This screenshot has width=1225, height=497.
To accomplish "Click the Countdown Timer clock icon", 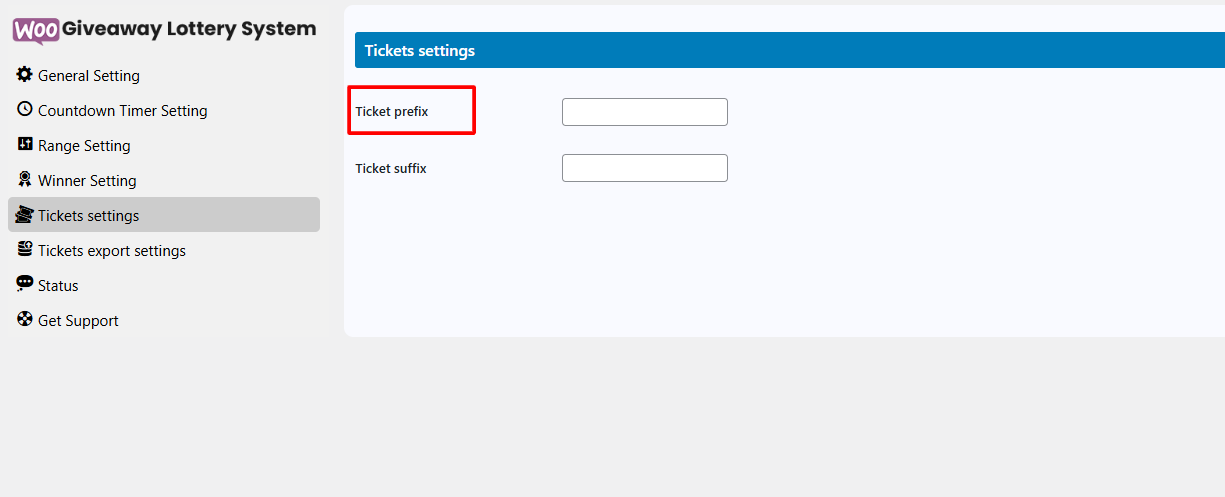I will pos(25,110).
